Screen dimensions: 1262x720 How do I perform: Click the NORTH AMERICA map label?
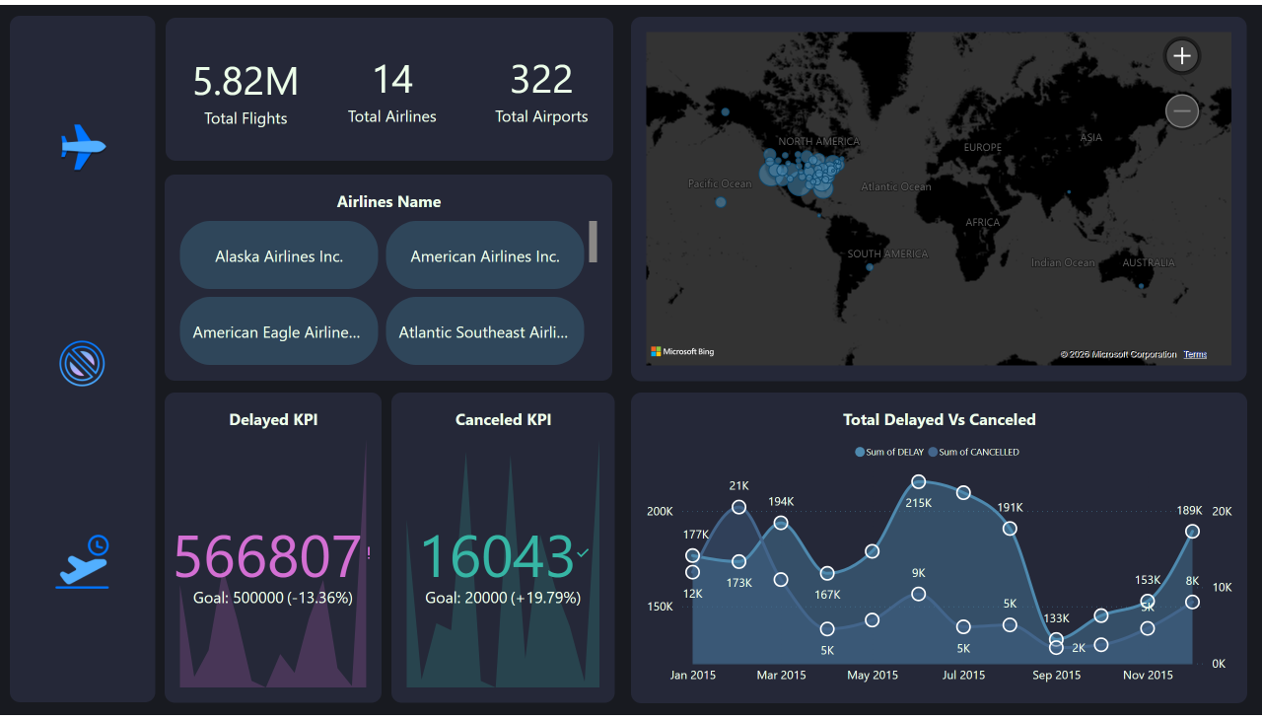point(819,142)
